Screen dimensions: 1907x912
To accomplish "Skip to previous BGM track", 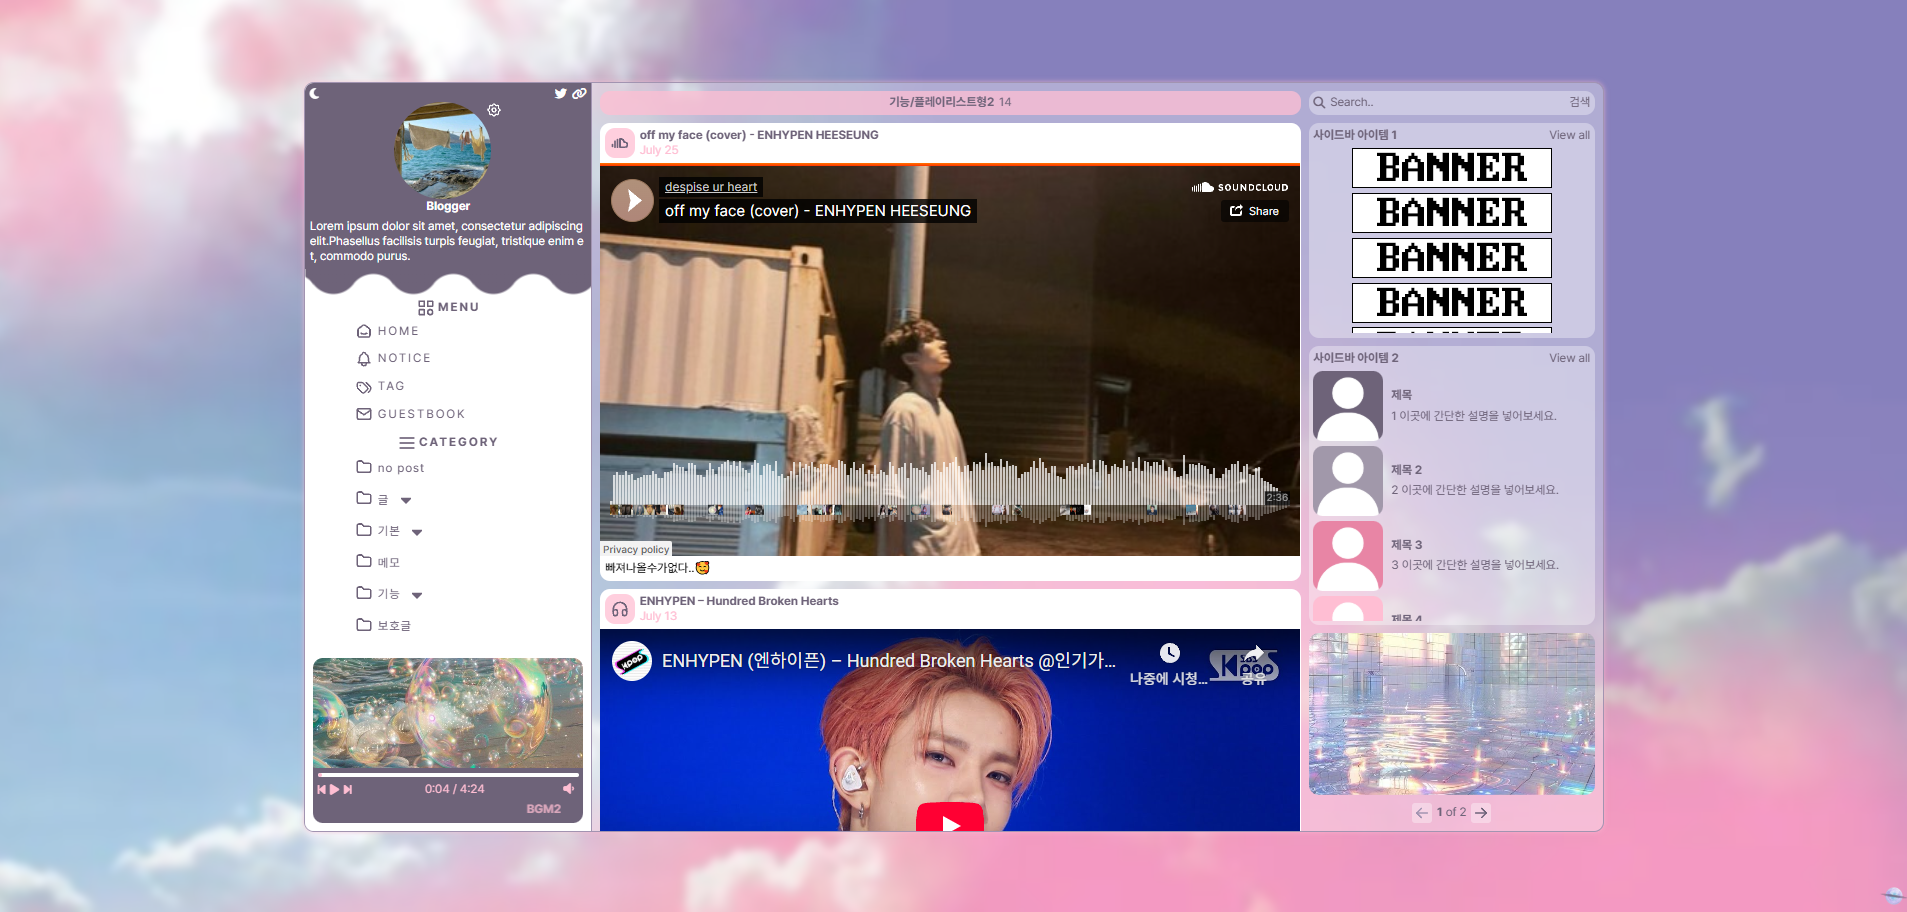I will coord(322,789).
